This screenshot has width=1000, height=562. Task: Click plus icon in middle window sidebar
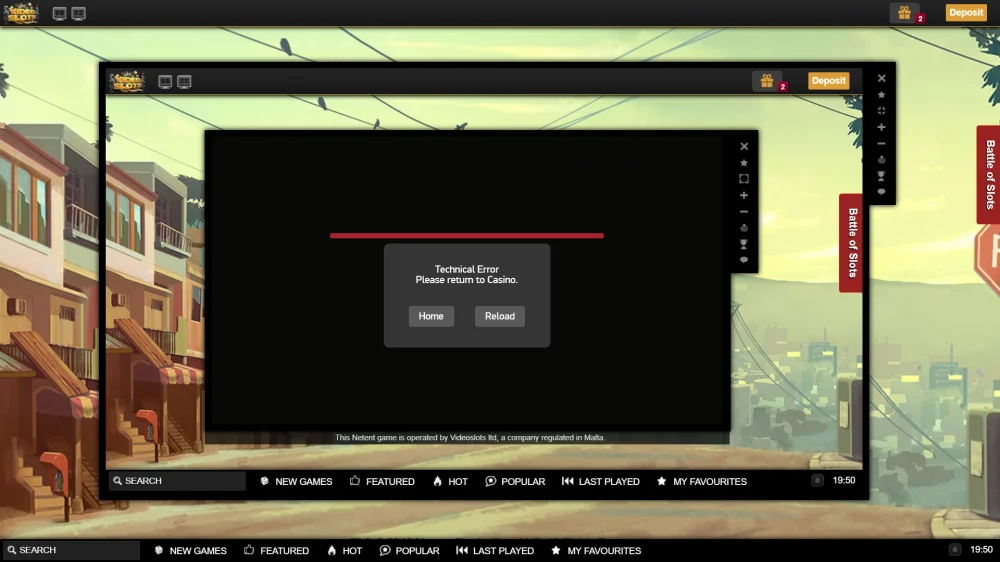tap(881, 127)
